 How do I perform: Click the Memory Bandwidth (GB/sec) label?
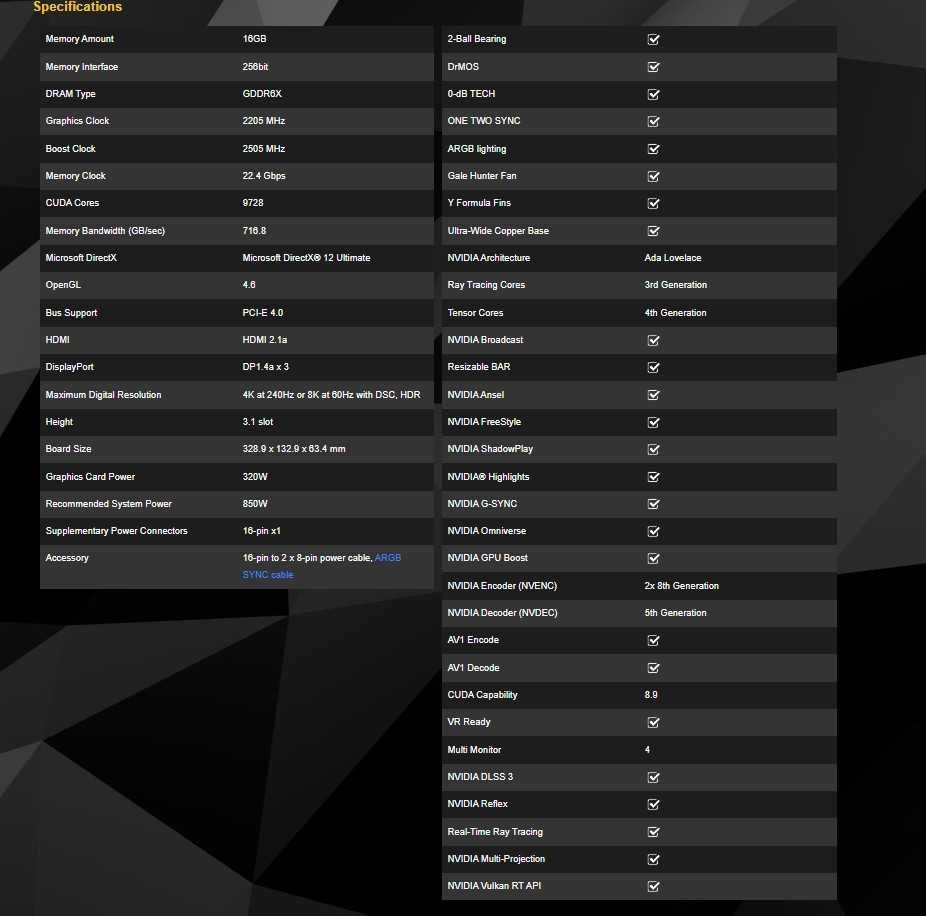pos(105,232)
